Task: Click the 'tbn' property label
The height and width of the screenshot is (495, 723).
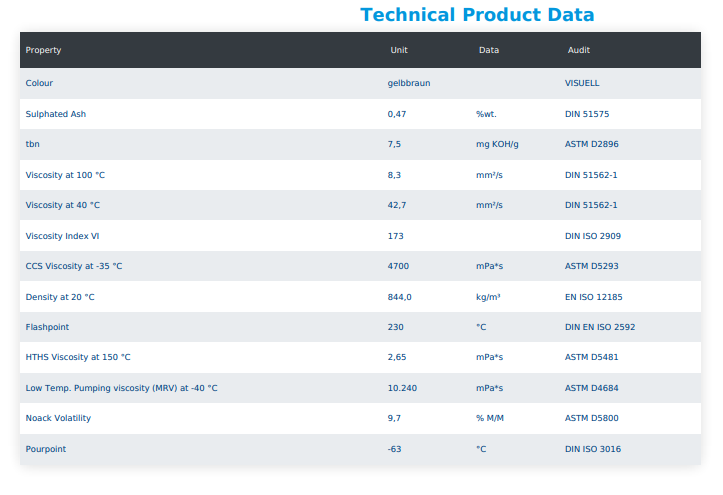Action: 32,144
